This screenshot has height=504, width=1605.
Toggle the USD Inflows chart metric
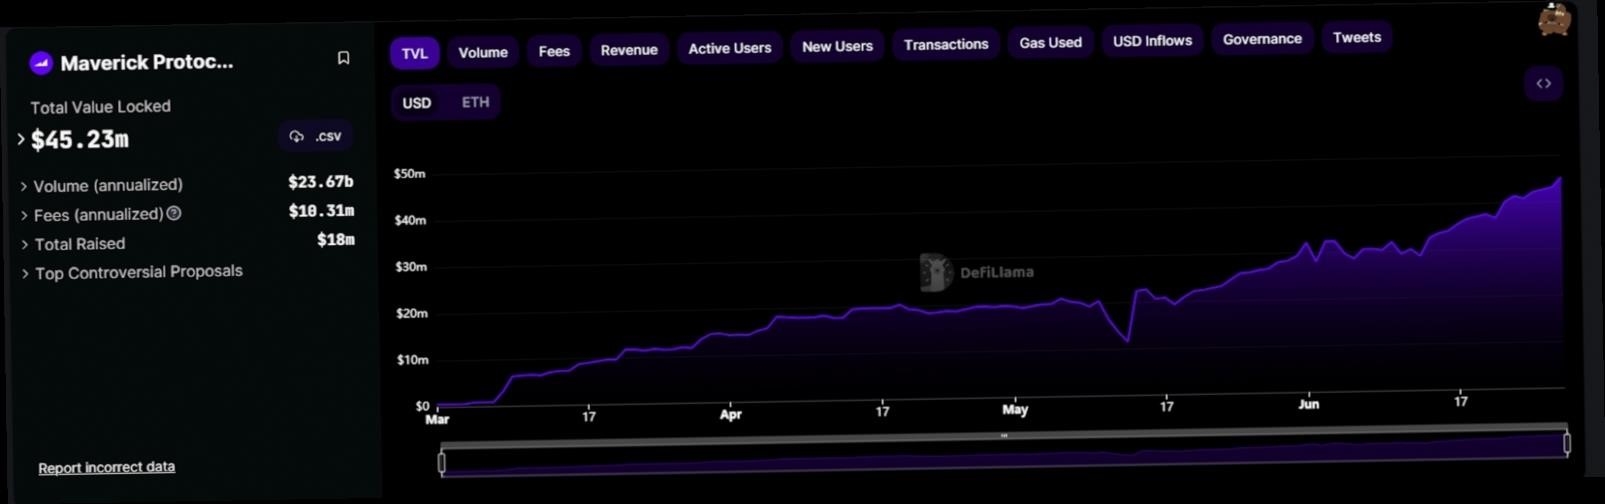coord(1152,41)
